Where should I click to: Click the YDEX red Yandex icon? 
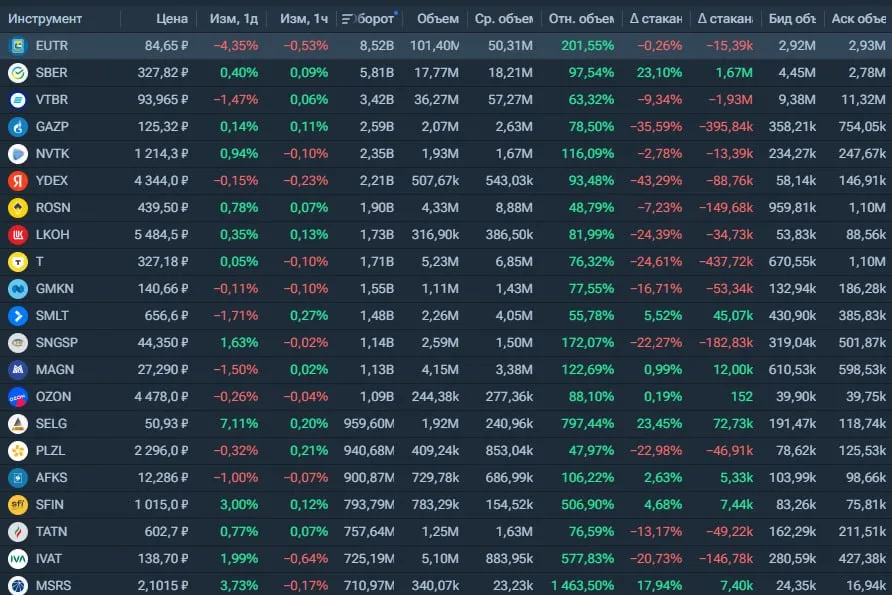pos(18,181)
